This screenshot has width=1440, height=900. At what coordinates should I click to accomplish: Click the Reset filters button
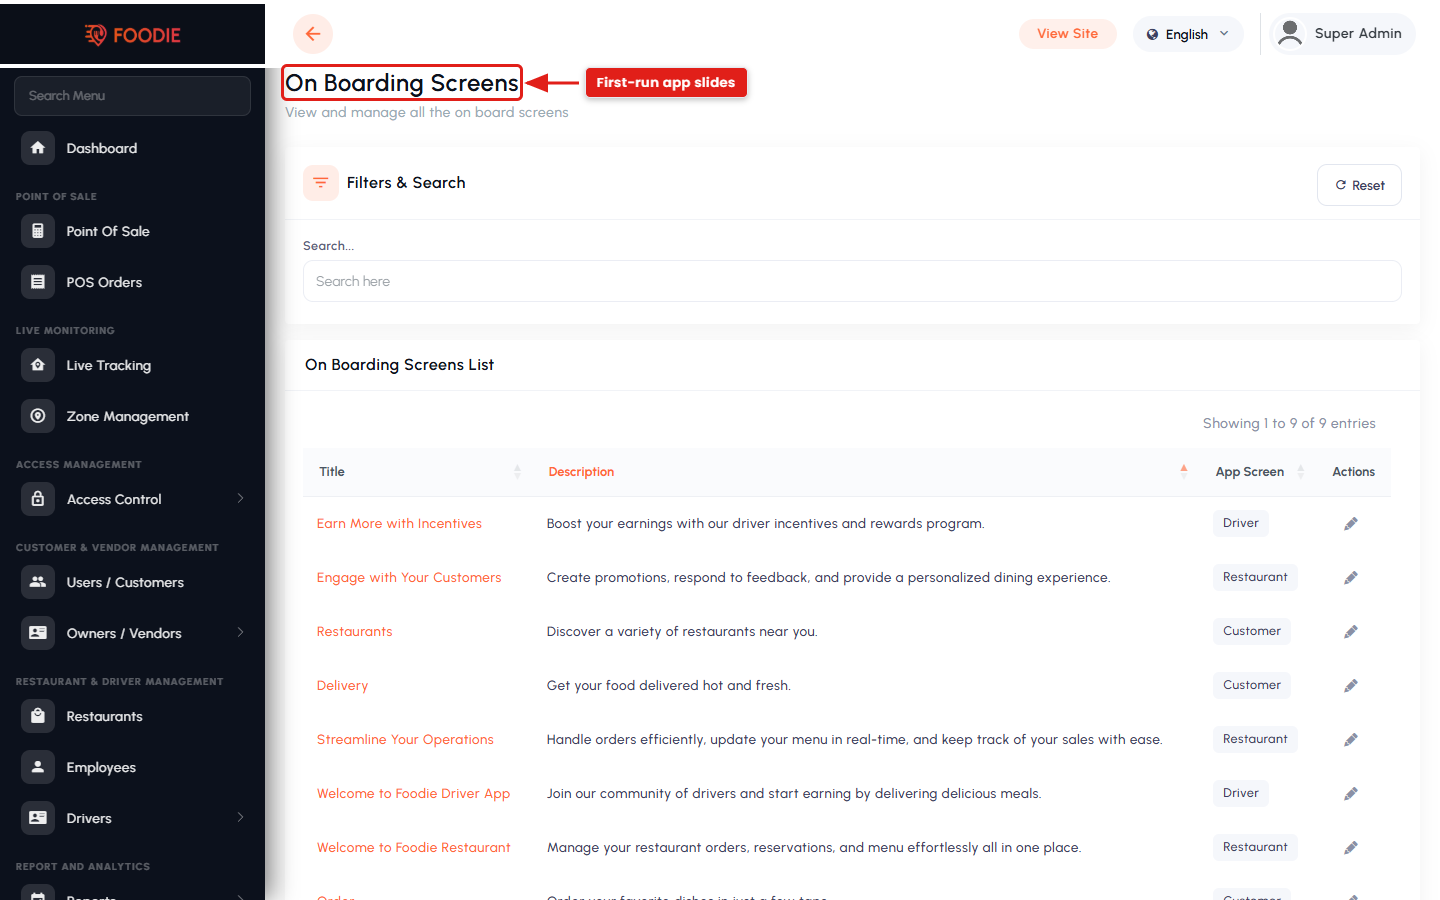pyautogui.click(x=1359, y=185)
